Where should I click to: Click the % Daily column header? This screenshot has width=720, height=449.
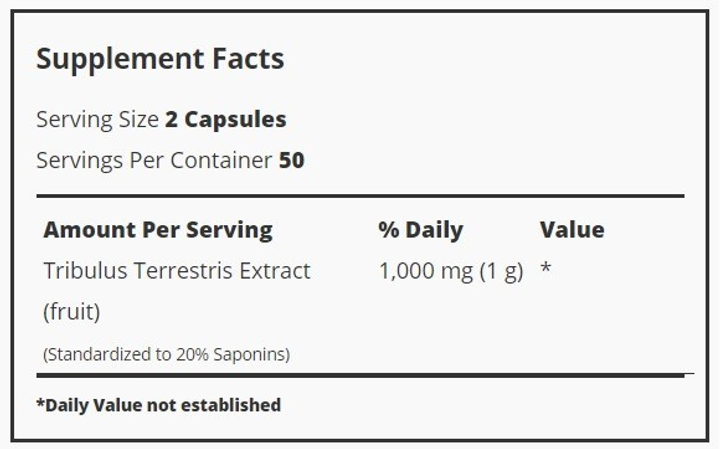(x=421, y=230)
